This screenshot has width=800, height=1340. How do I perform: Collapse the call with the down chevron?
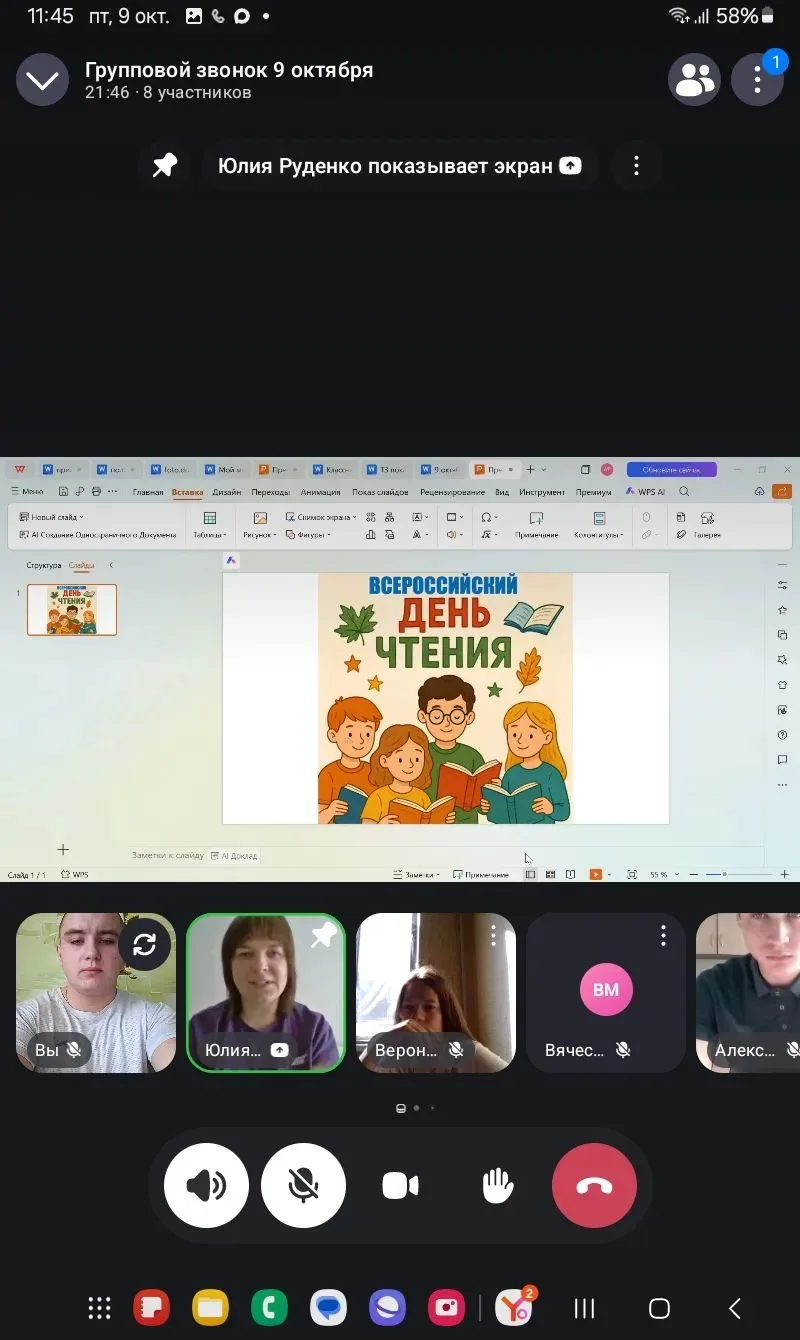[42, 79]
